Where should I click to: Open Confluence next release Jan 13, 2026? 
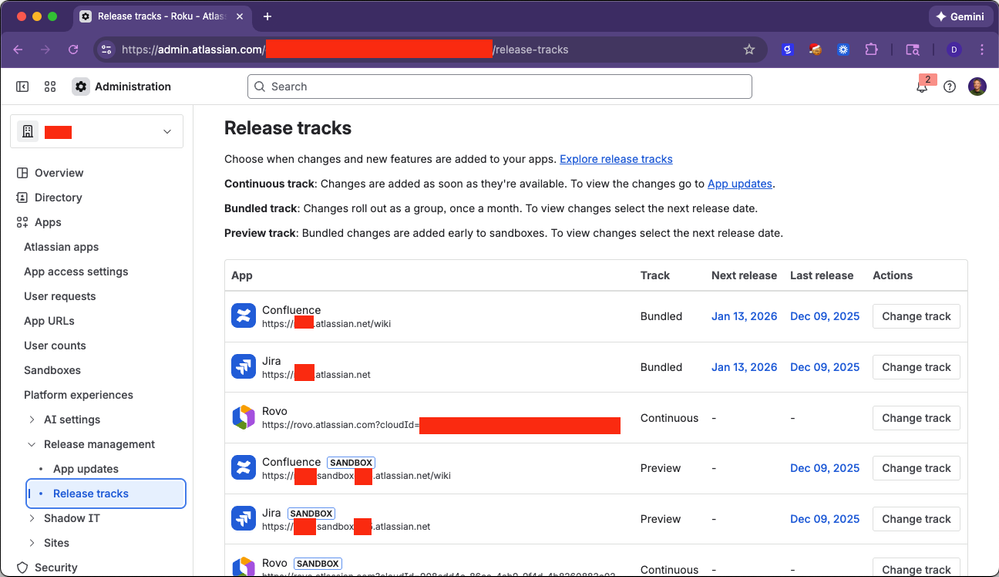click(744, 317)
